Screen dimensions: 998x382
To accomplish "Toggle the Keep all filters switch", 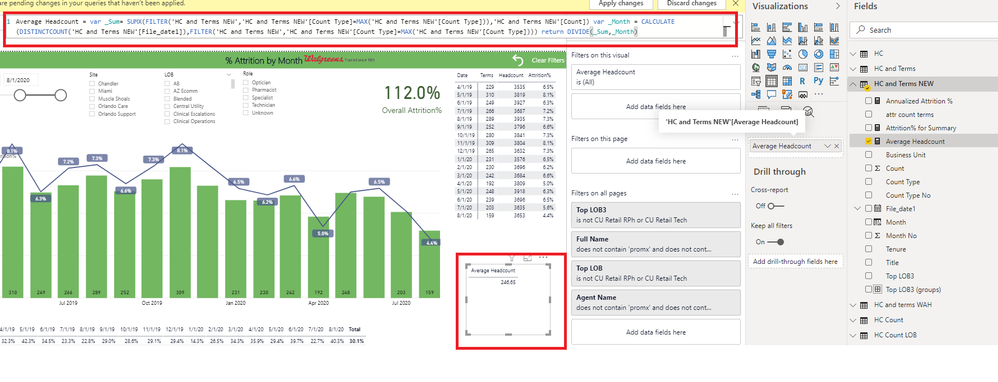I will (x=776, y=242).
